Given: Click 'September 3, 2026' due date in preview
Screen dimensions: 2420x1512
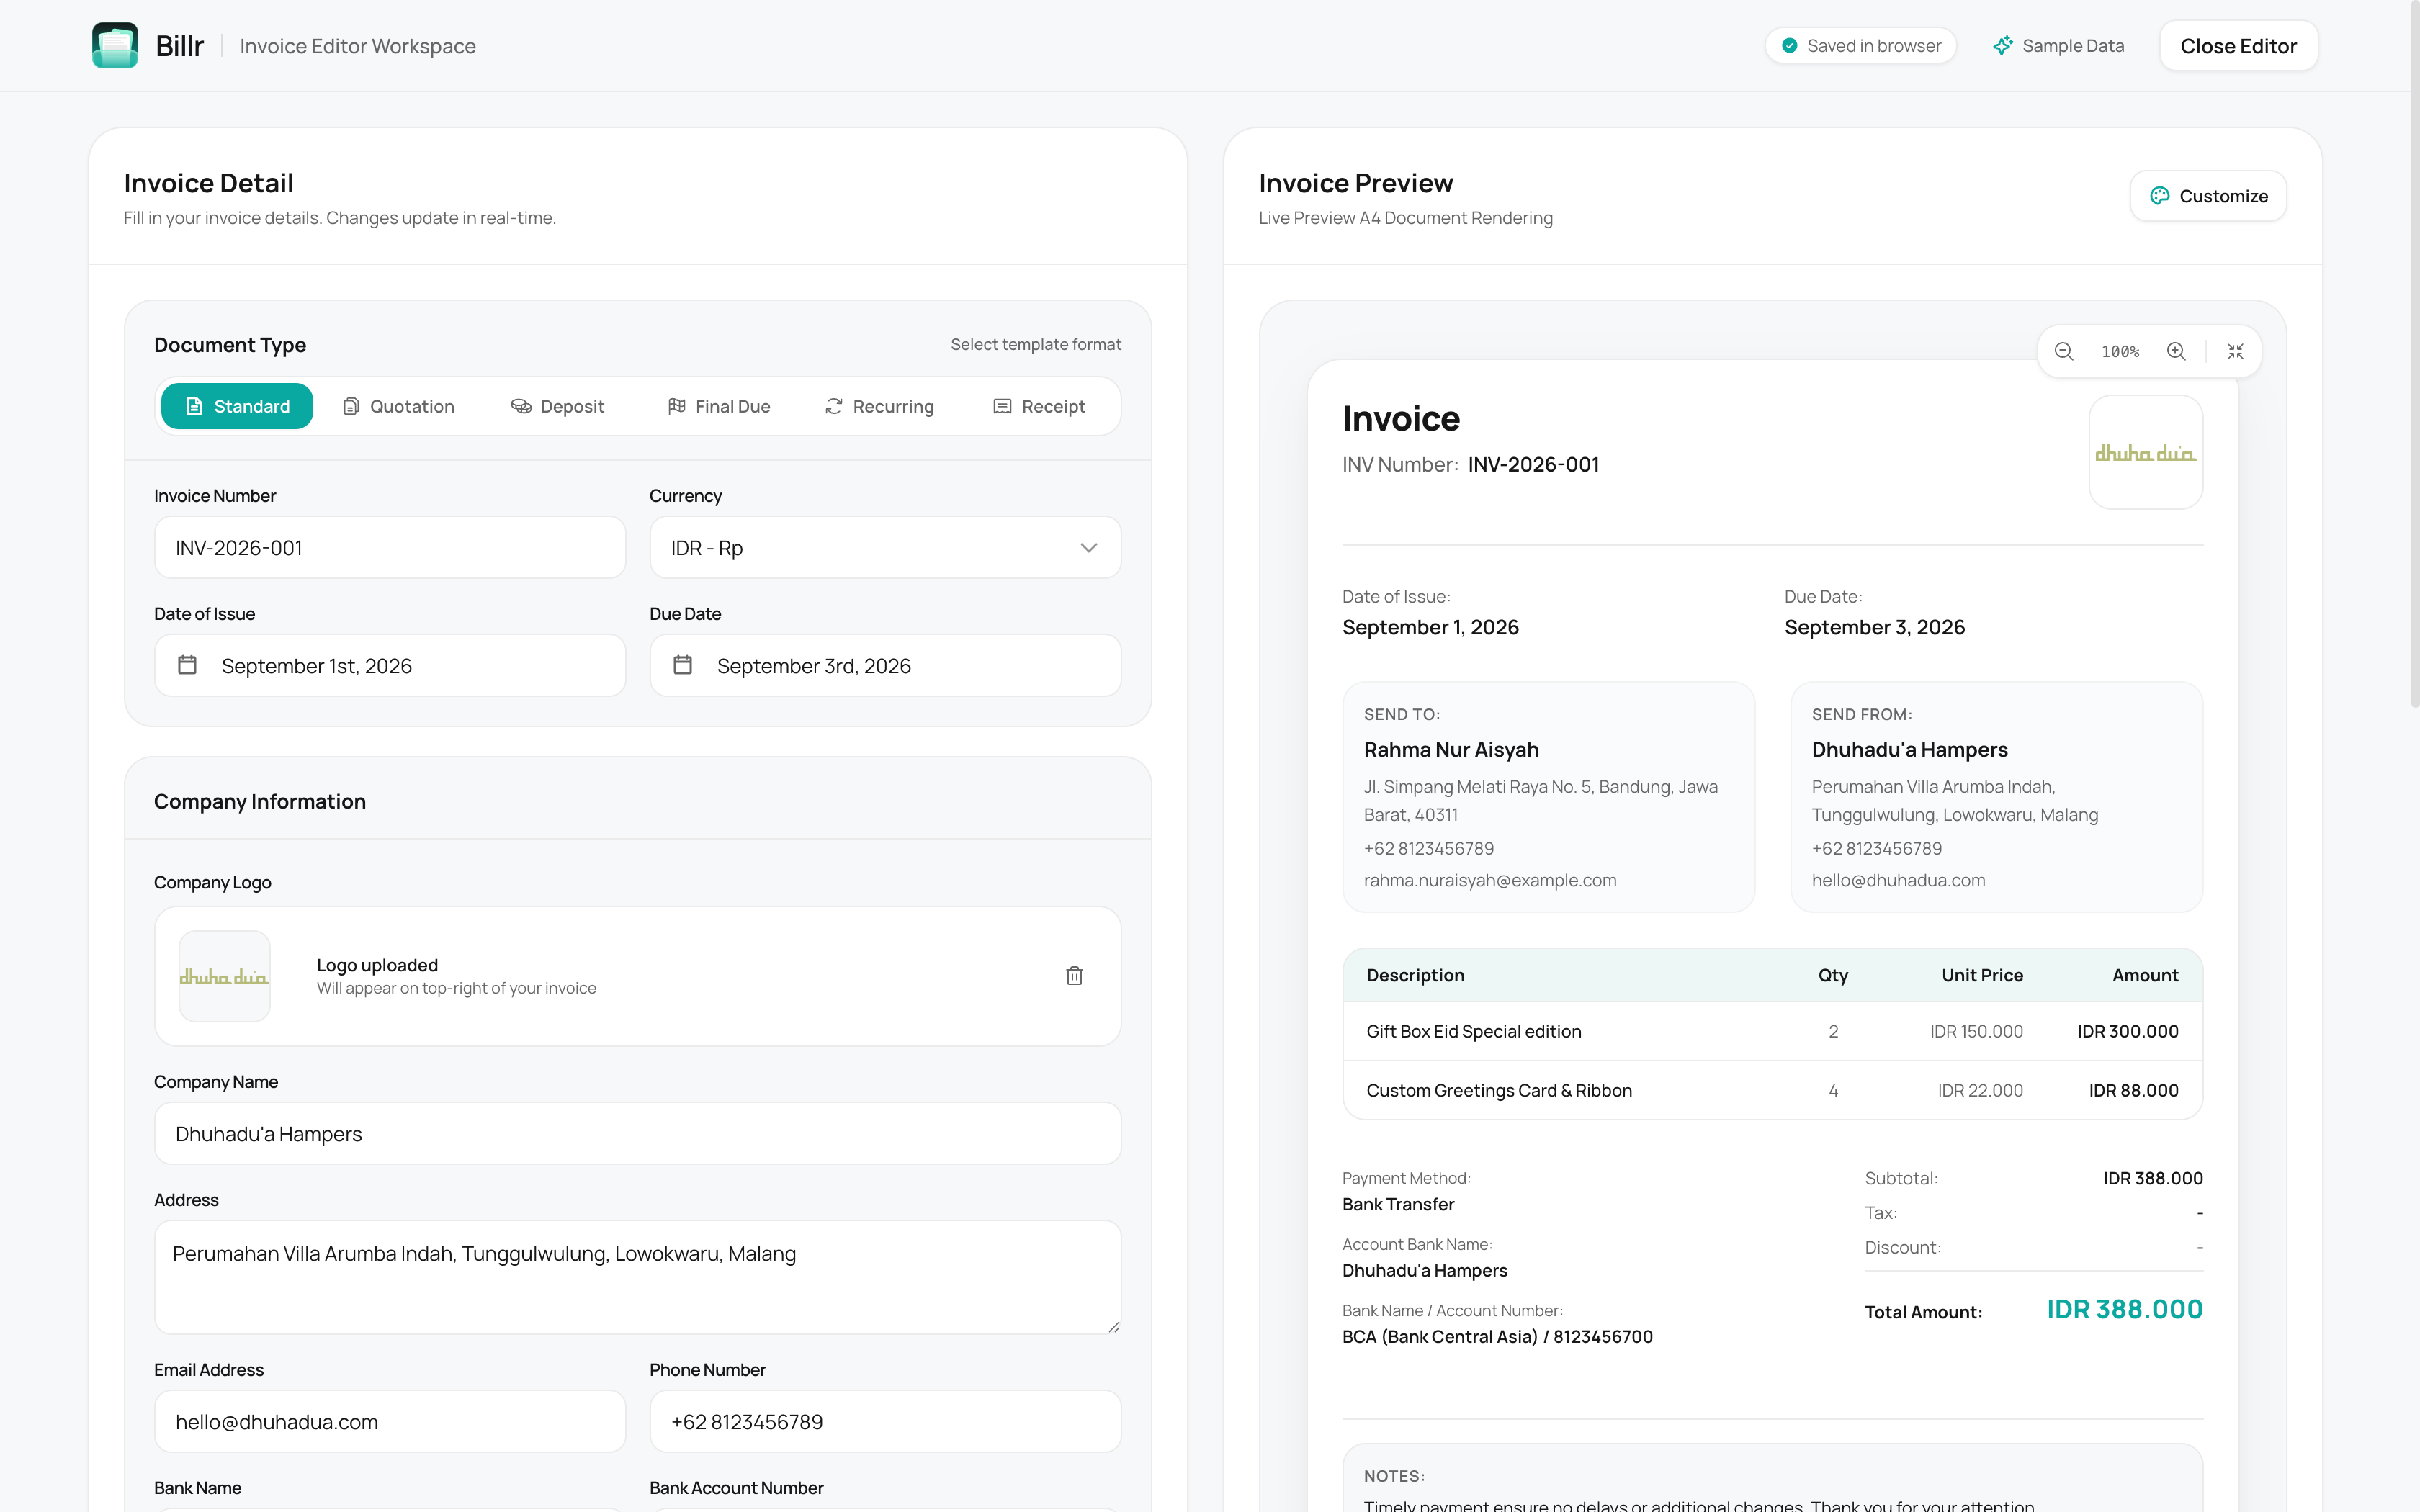Looking at the screenshot, I should point(1874,627).
